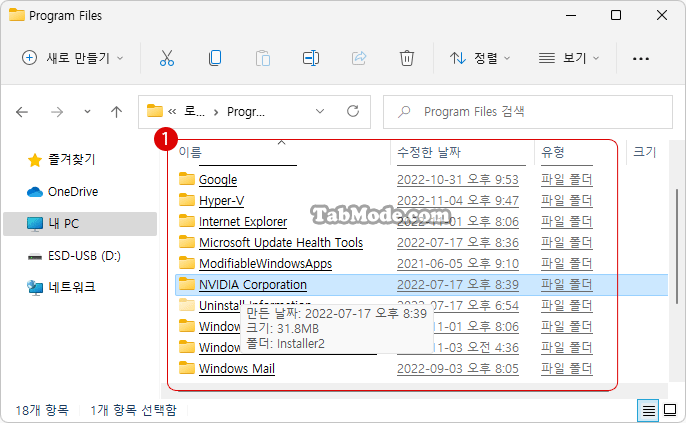
Task: Sort by 이름 column header
Action: [190, 152]
